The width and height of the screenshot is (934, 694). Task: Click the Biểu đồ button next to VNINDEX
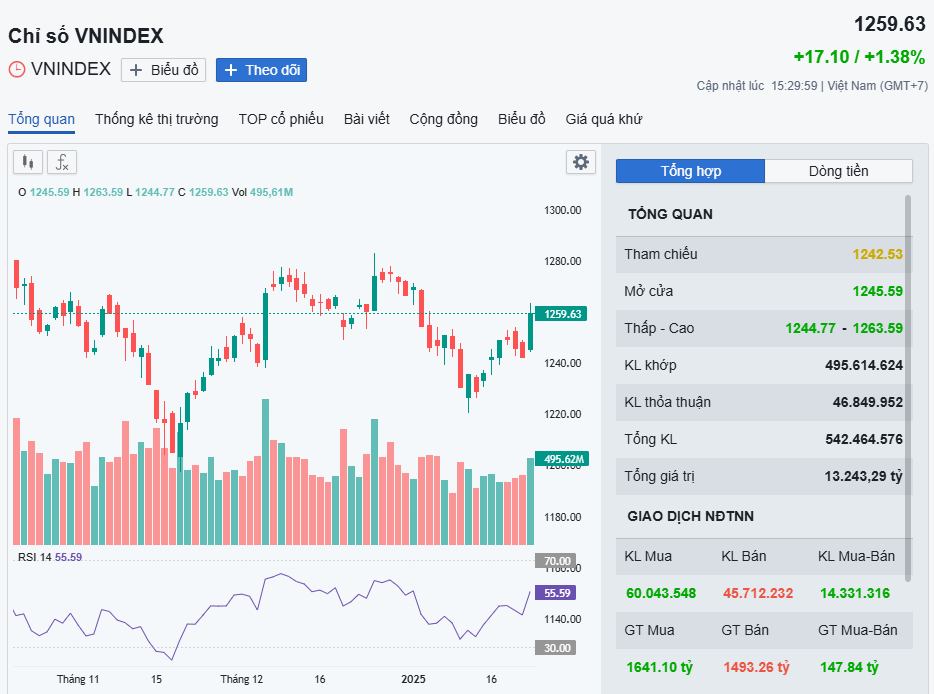click(x=164, y=70)
